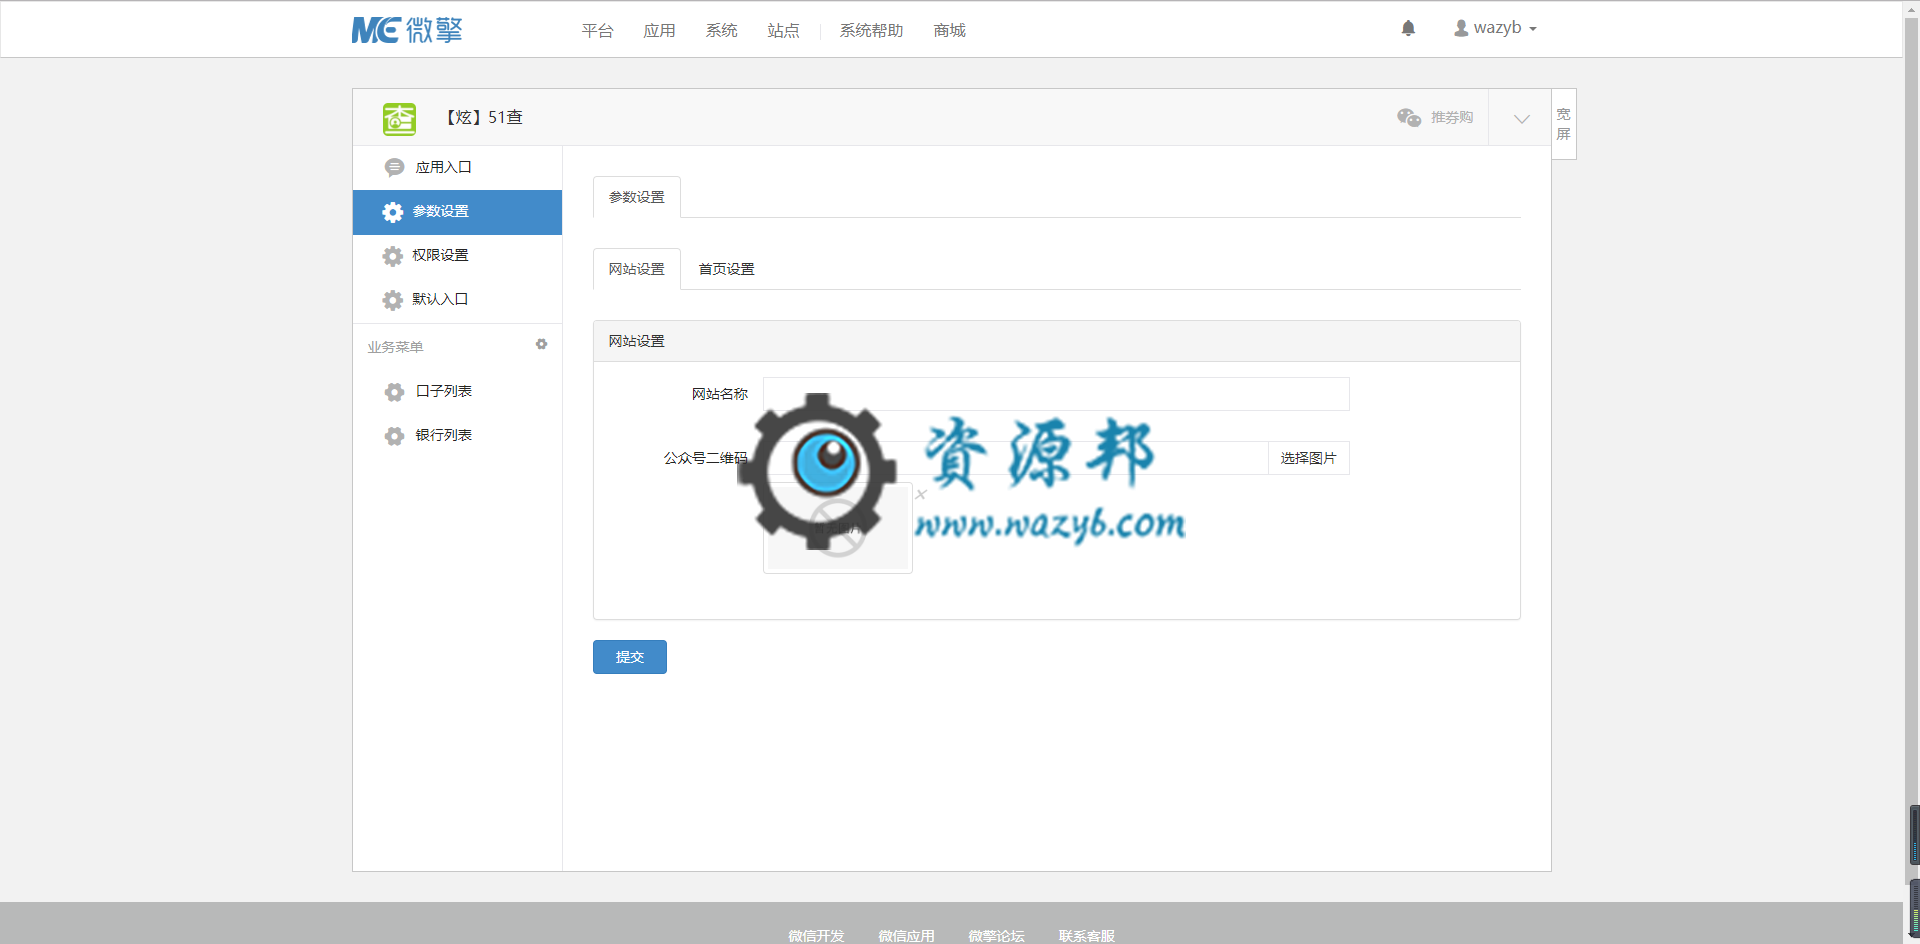Viewport: 1920px width, 944px height.
Task: Click the 推荐购 link
Action: 1451,117
